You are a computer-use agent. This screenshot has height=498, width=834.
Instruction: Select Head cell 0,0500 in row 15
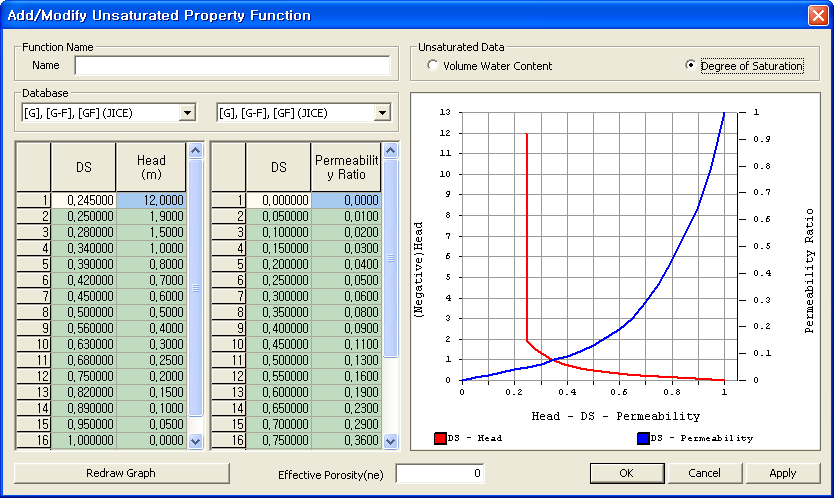tap(151, 424)
